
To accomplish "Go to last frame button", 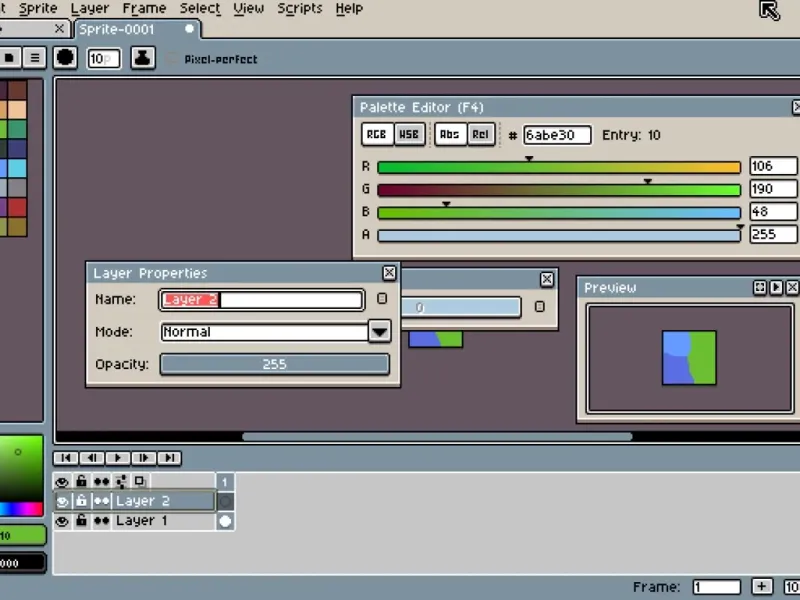I will (x=169, y=458).
